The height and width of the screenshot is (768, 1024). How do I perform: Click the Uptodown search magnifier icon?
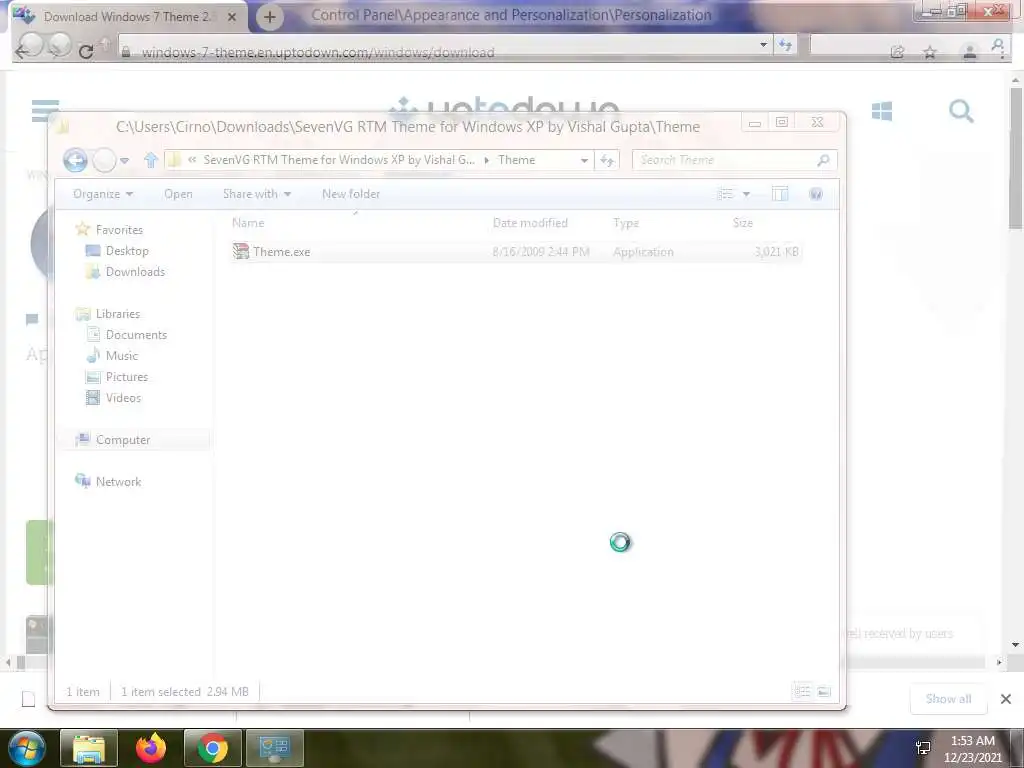tap(961, 111)
